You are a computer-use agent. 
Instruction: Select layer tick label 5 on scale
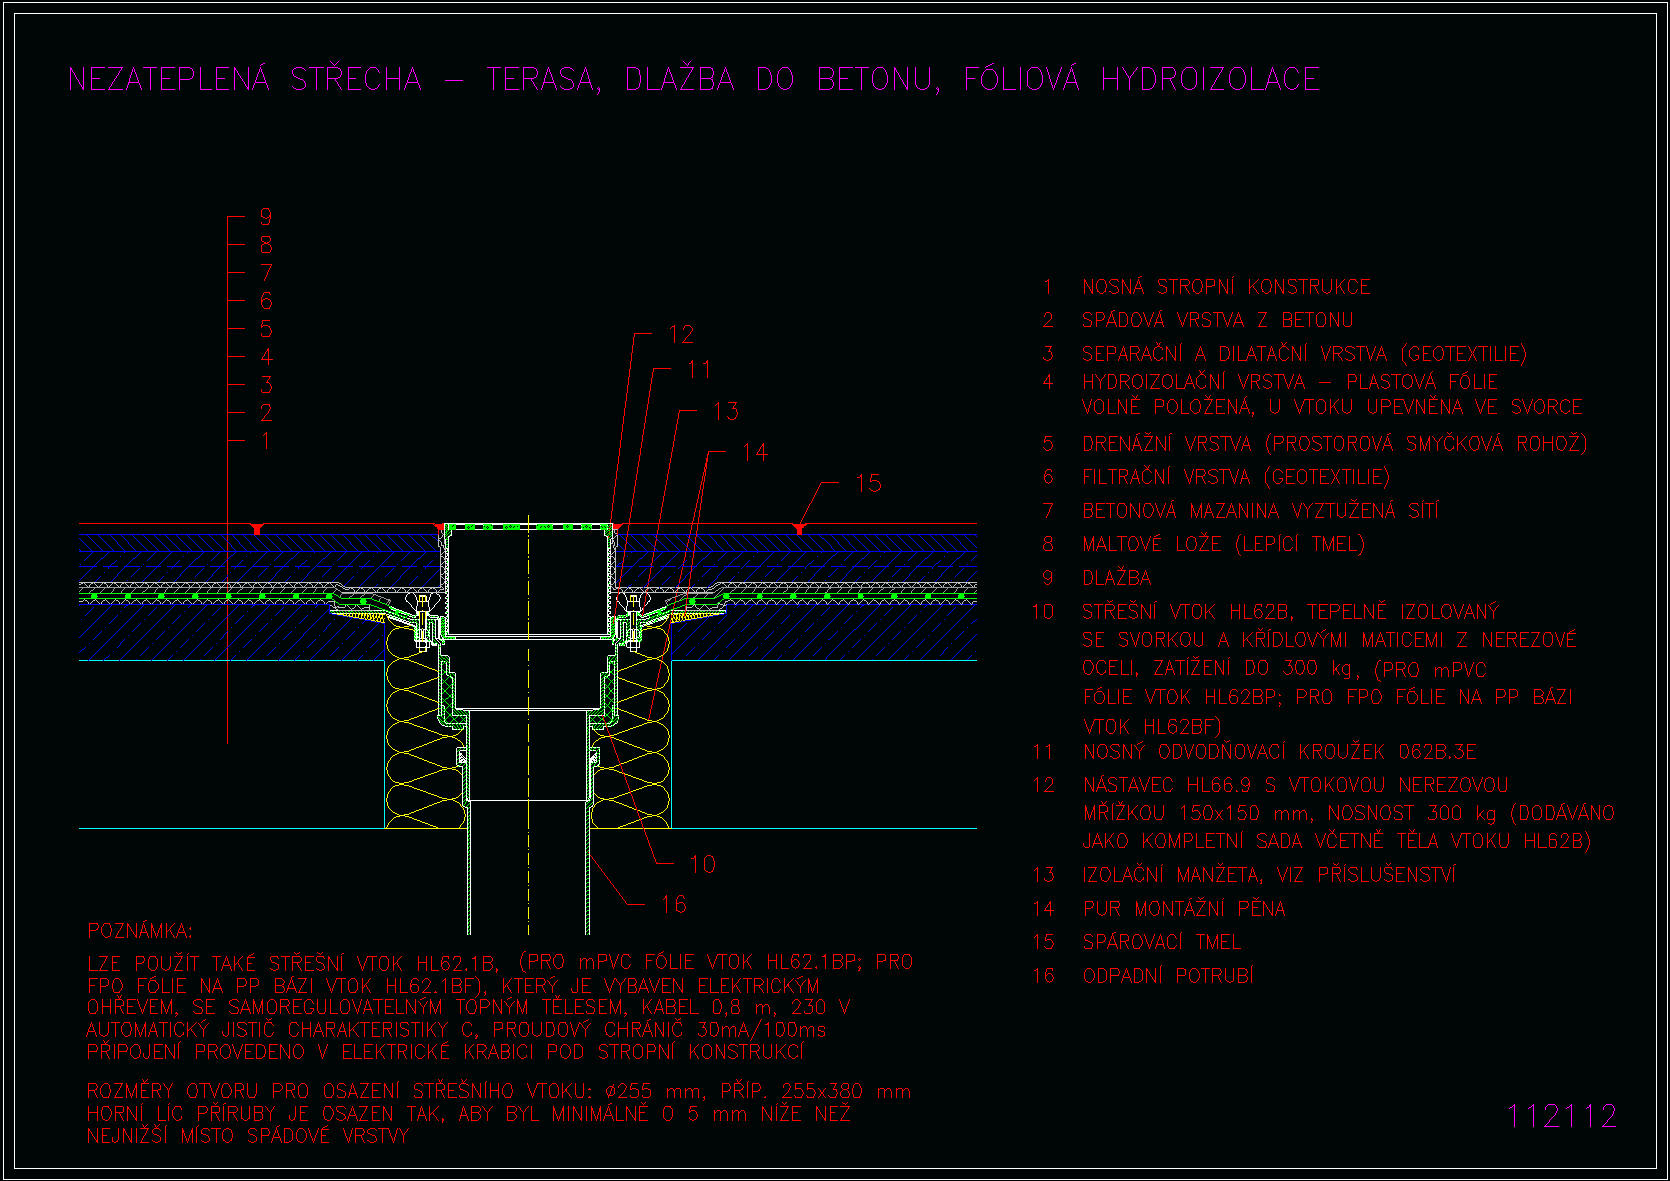tap(266, 329)
